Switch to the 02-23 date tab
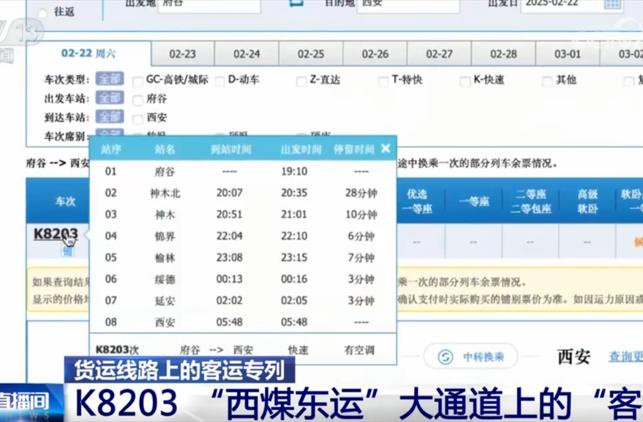 point(182,54)
